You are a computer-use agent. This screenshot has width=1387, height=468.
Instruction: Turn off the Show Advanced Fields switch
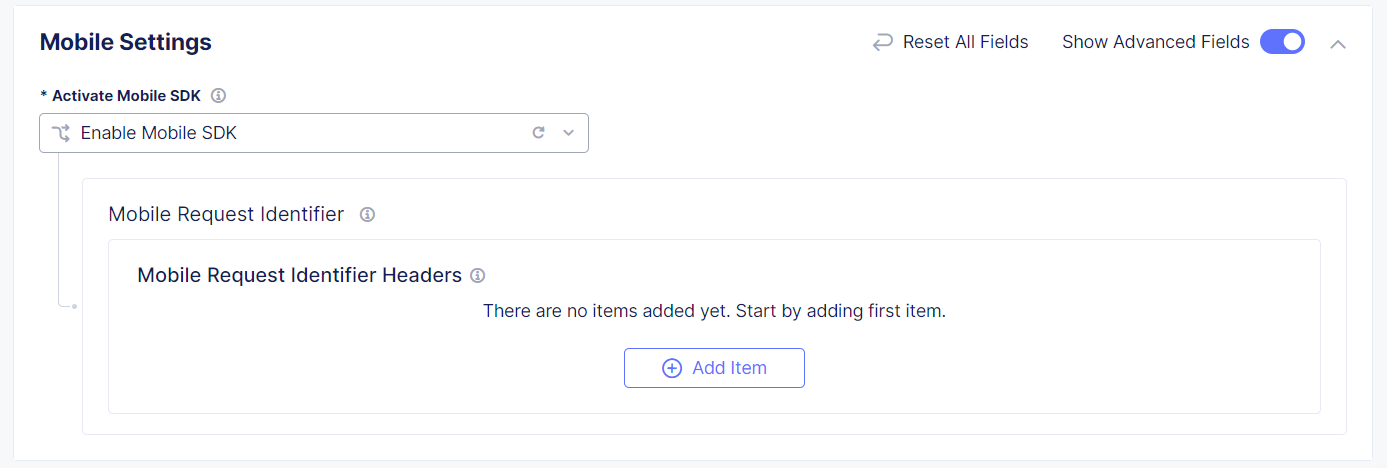pyautogui.click(x=1282, y=42)
